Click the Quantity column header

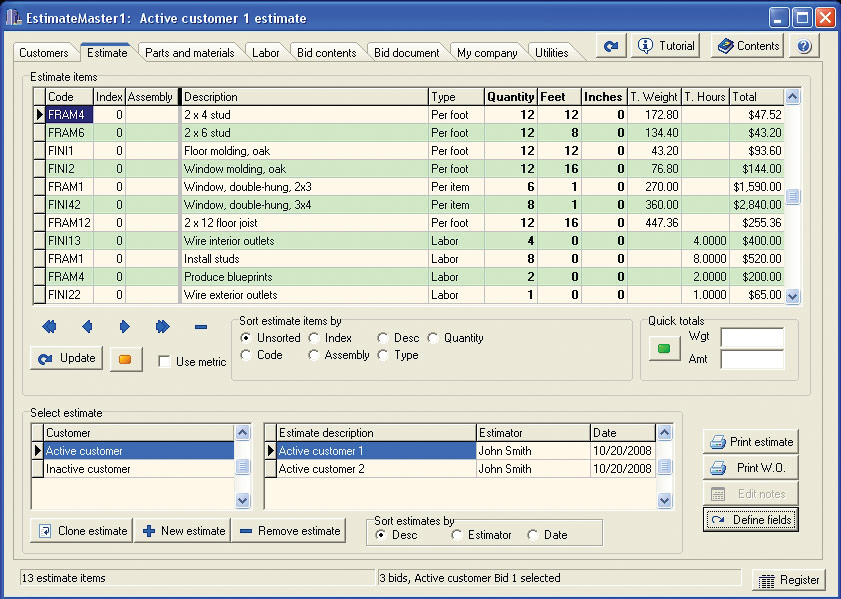tap(511, 97)
